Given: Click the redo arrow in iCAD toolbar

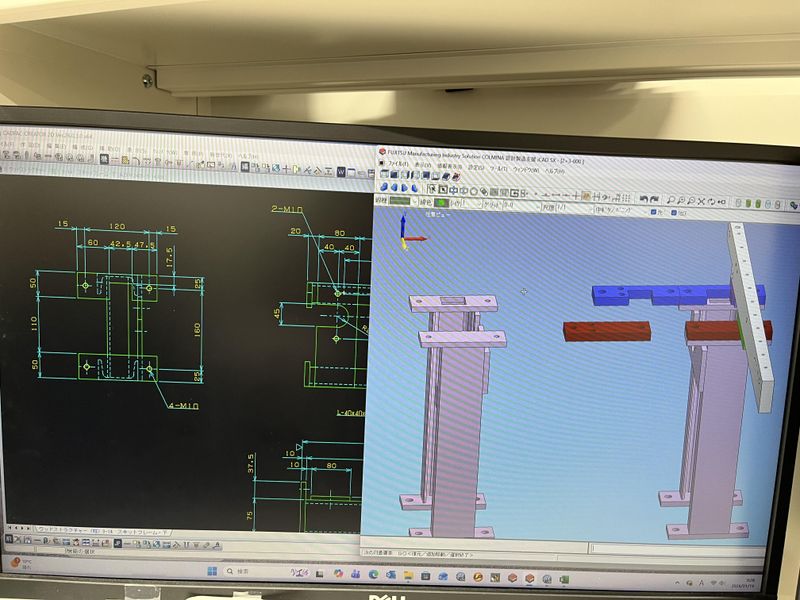Looking at the screenshot, I should [x=653, y=200].
